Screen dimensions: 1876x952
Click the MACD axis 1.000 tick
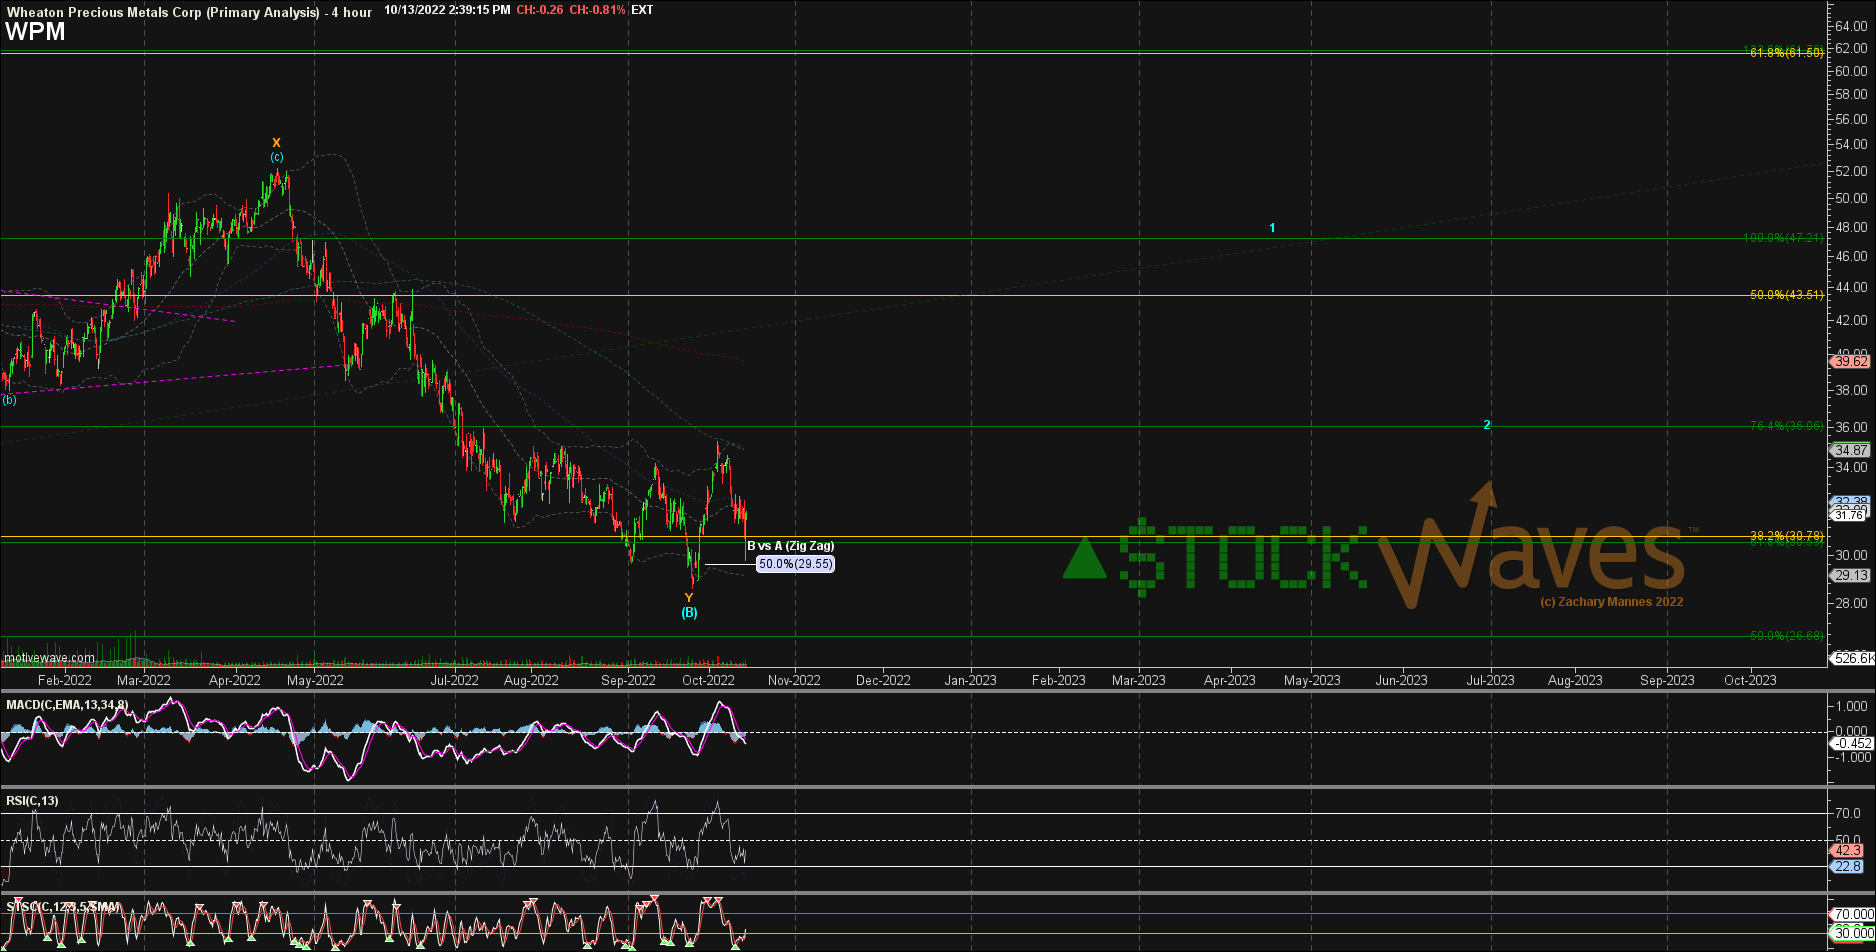pos(1853,707)
